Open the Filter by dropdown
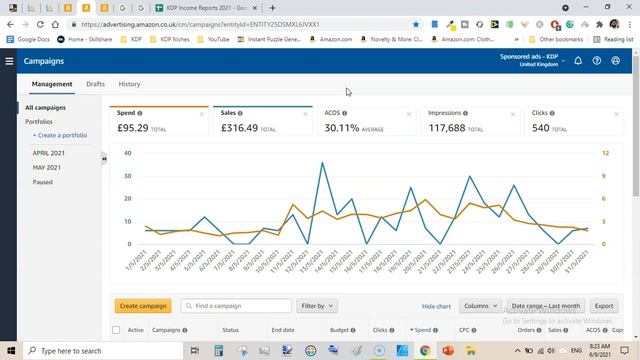Screen dimensions: 640x360 coord(317,306)
